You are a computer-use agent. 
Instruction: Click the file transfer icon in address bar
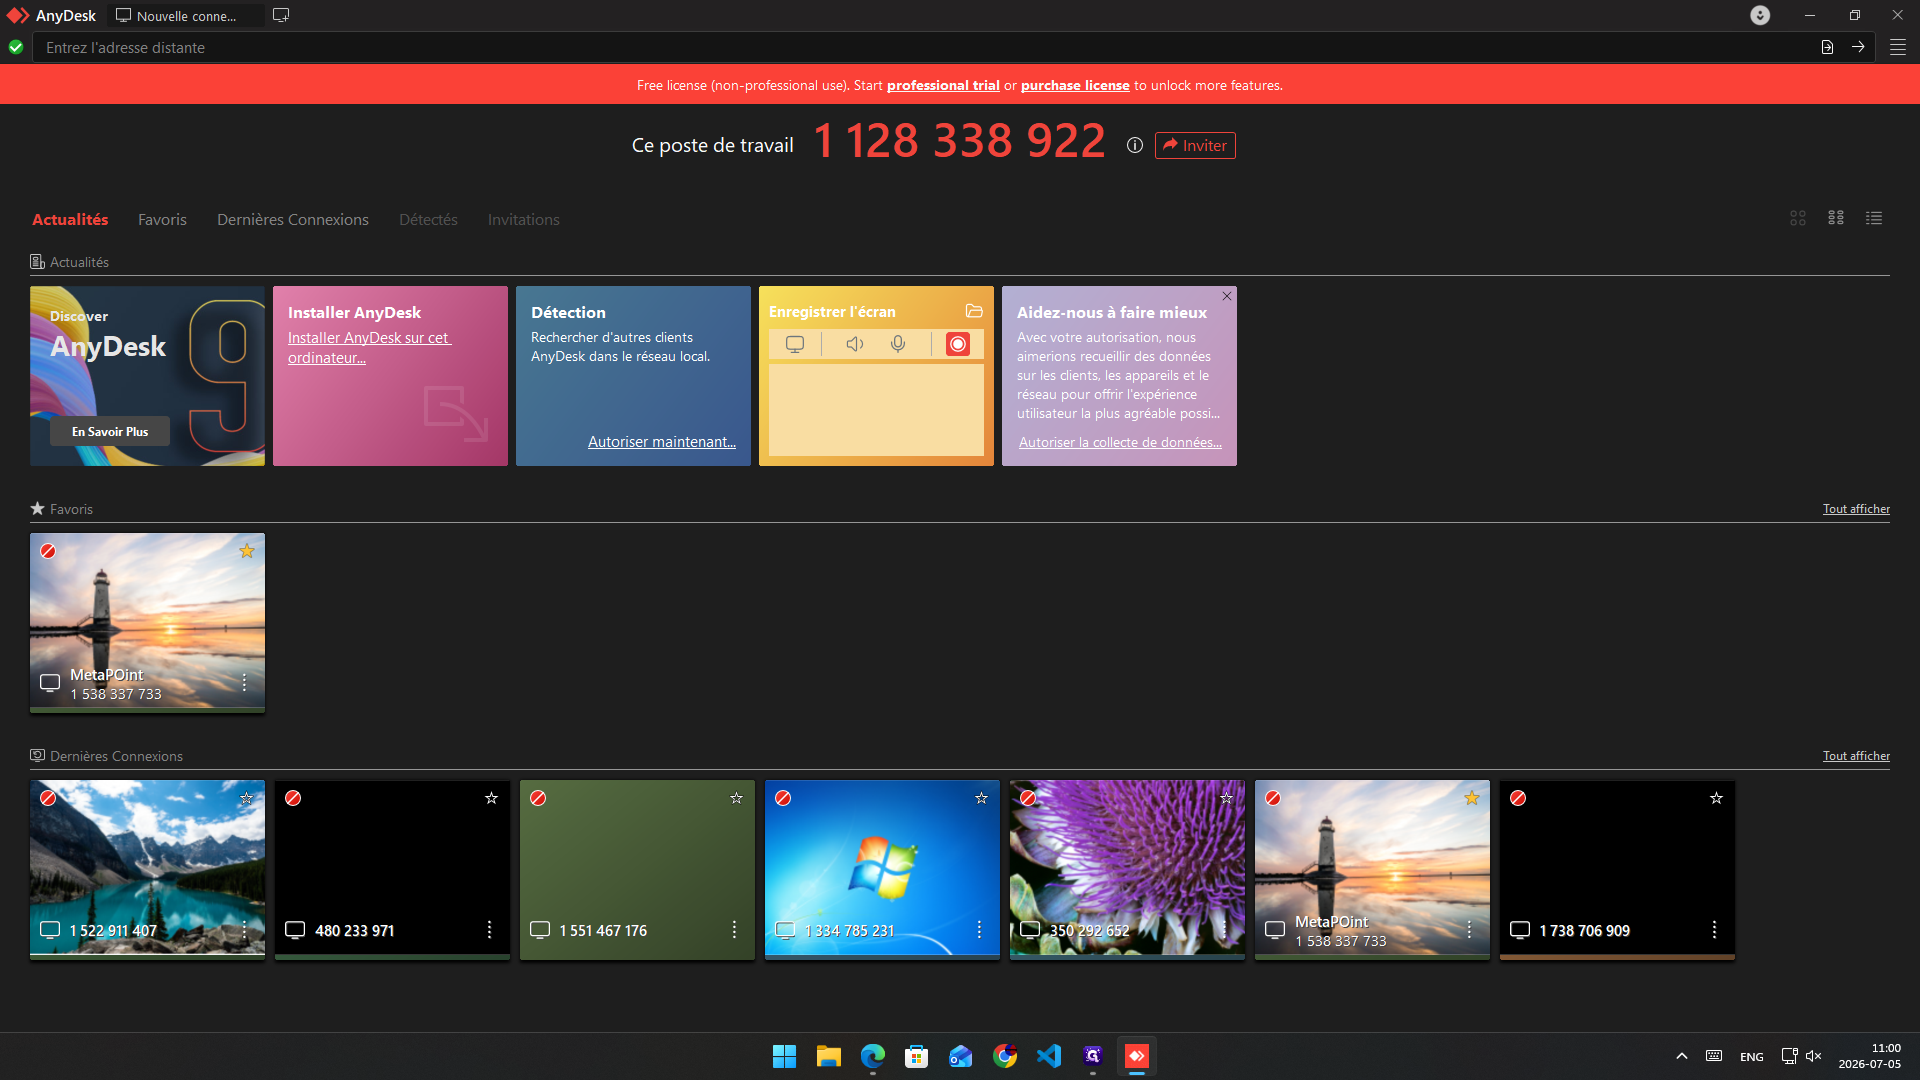1827,47
